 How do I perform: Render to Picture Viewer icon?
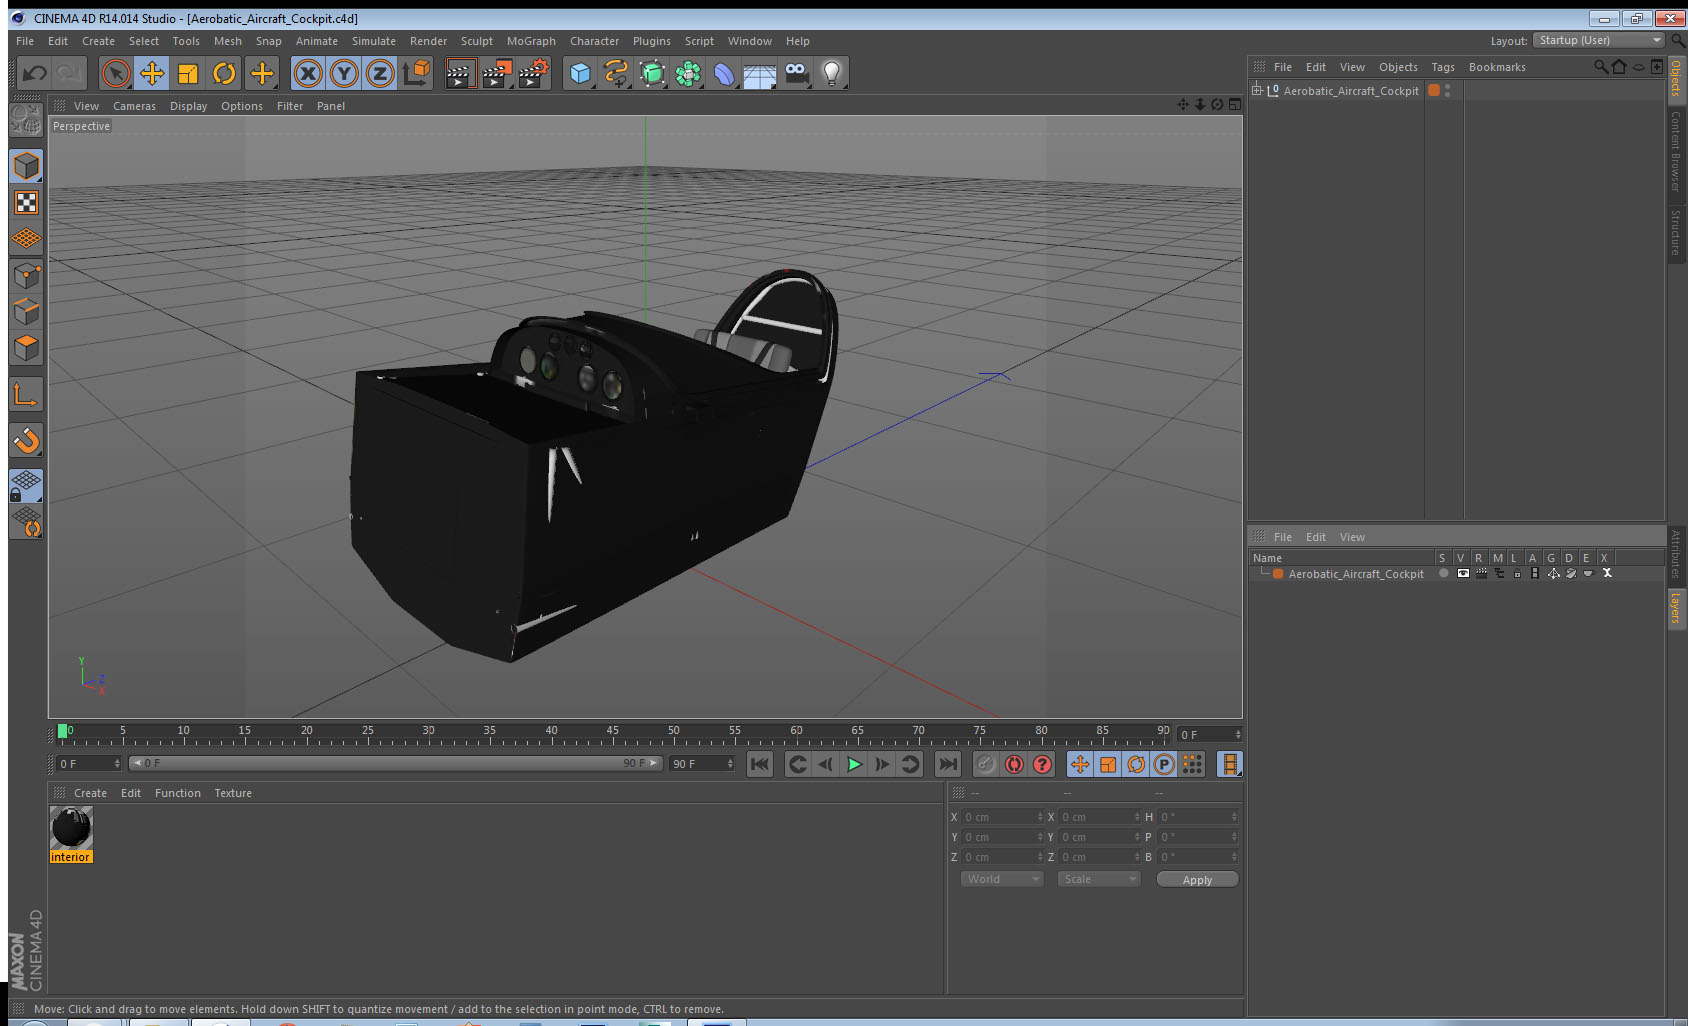[497, 73]
